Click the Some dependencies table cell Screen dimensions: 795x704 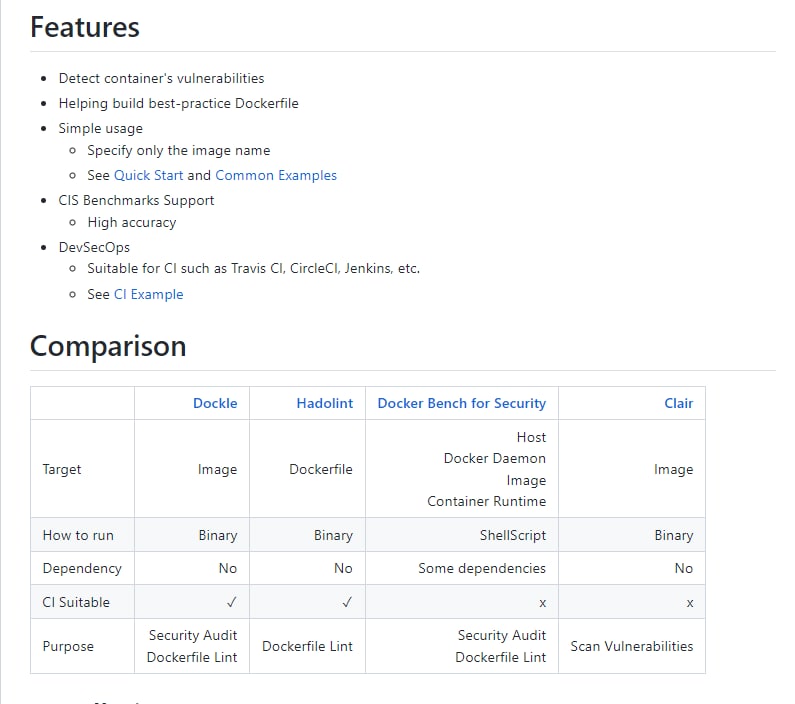(482, 568)
